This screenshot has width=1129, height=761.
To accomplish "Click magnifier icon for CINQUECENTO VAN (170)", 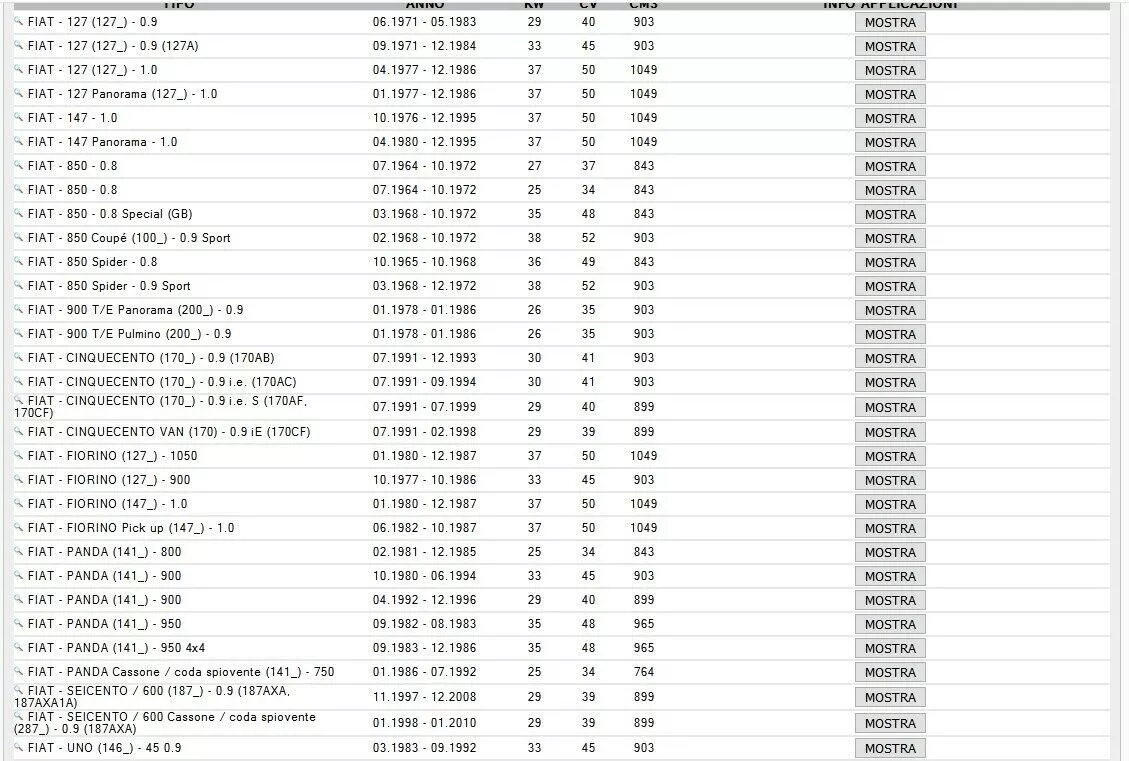I will 19,431.
